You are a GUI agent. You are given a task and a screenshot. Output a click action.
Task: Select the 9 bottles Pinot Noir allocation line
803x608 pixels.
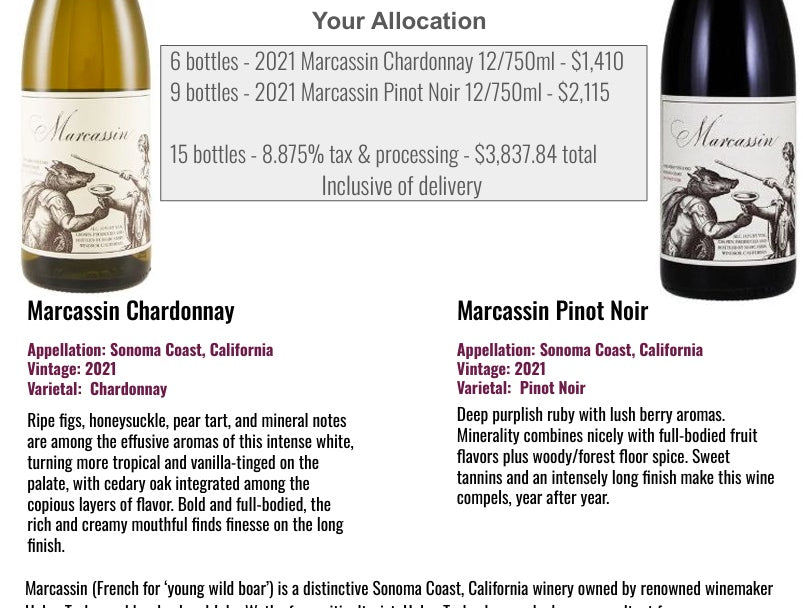pyautogui.click(x=390, y=93)
